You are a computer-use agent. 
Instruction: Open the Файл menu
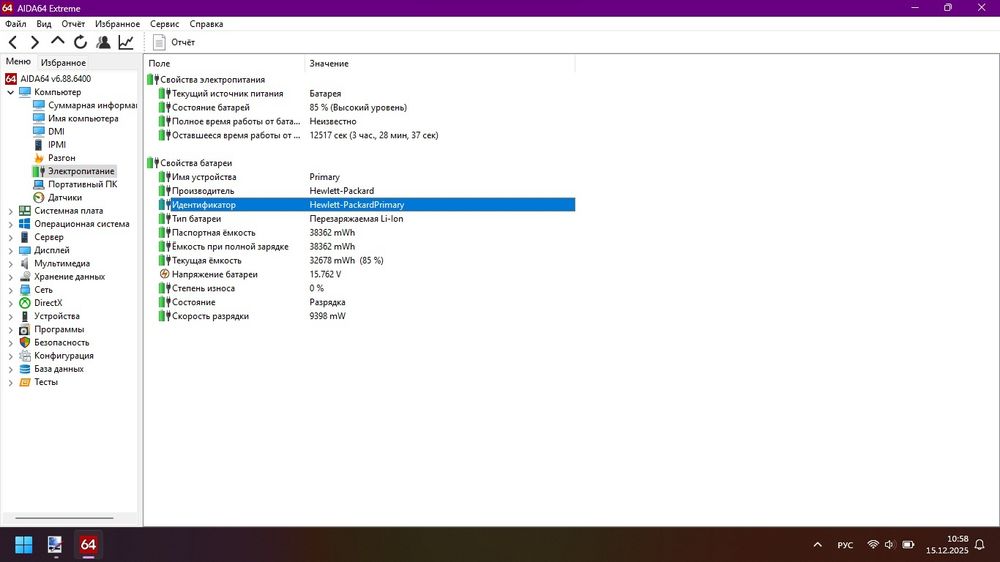[16, 24]
